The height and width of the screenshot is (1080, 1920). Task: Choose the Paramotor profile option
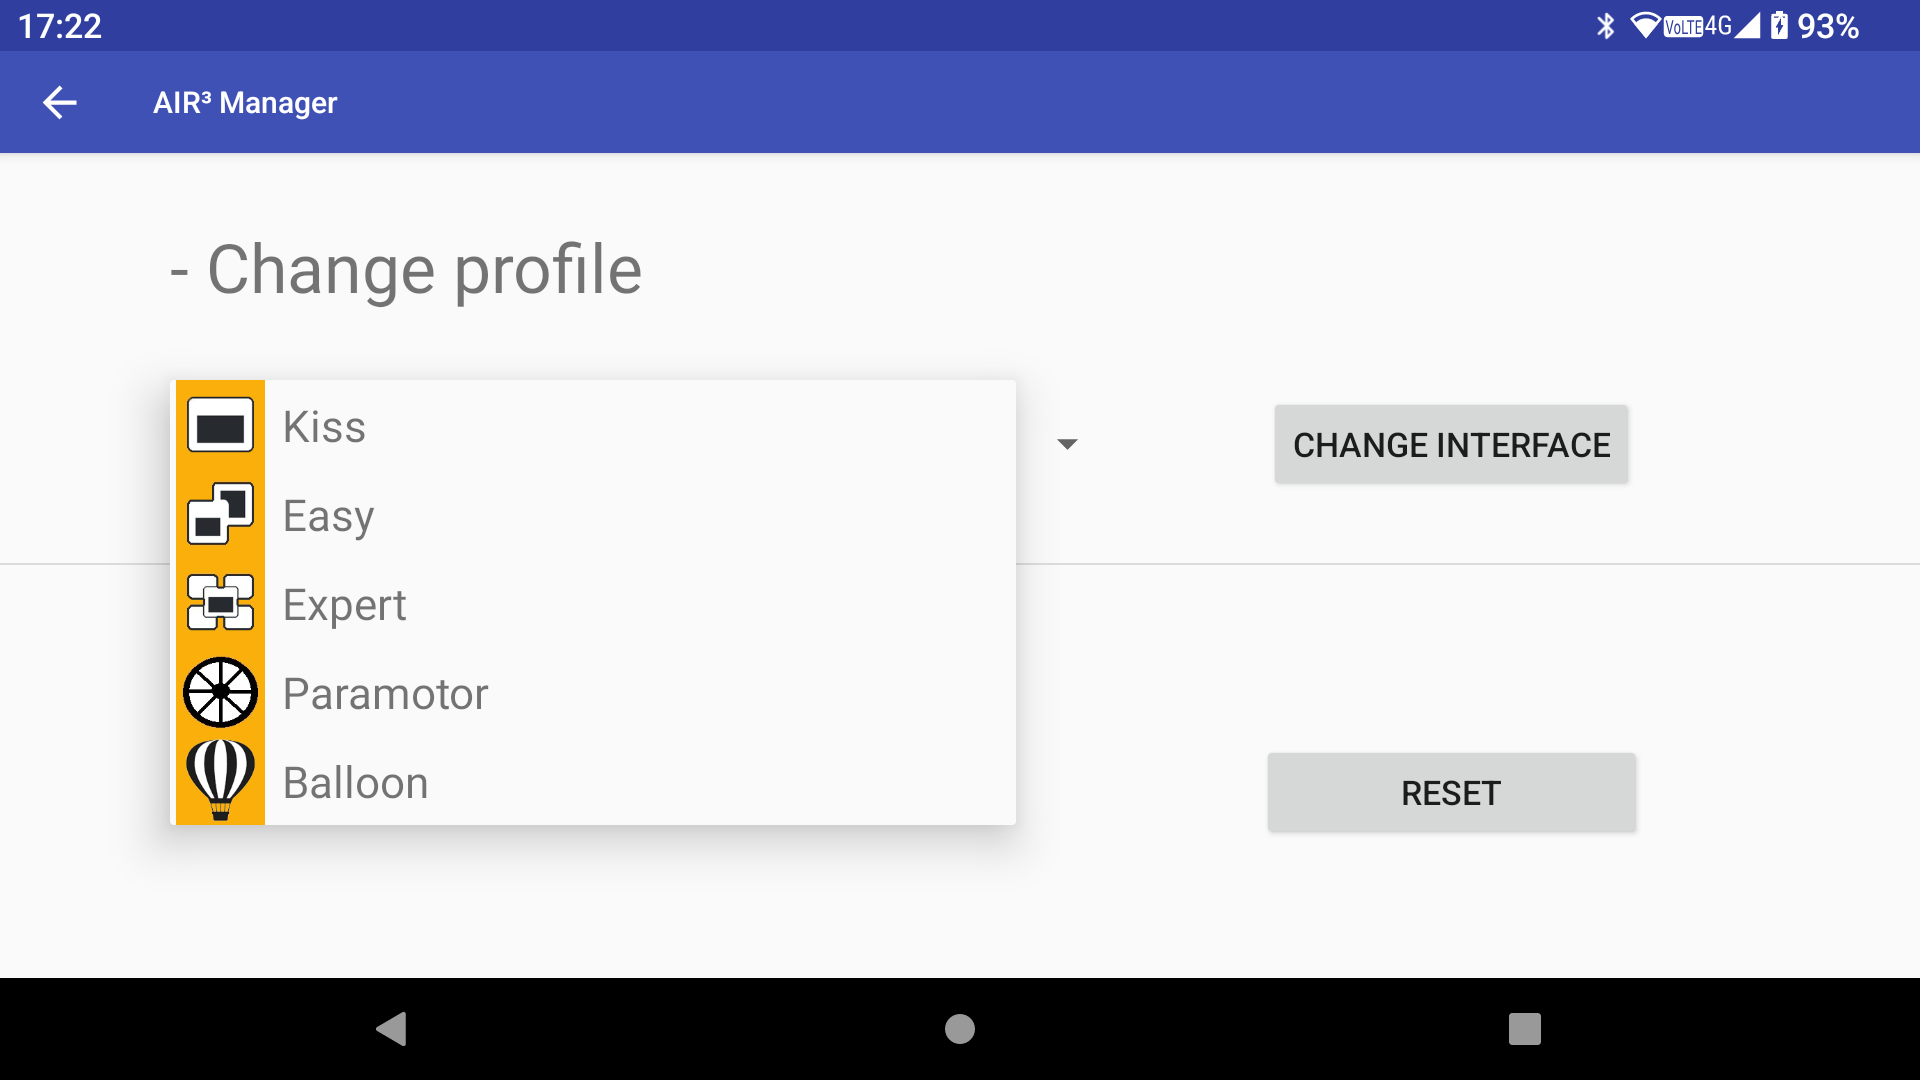(x=596, y=693)
